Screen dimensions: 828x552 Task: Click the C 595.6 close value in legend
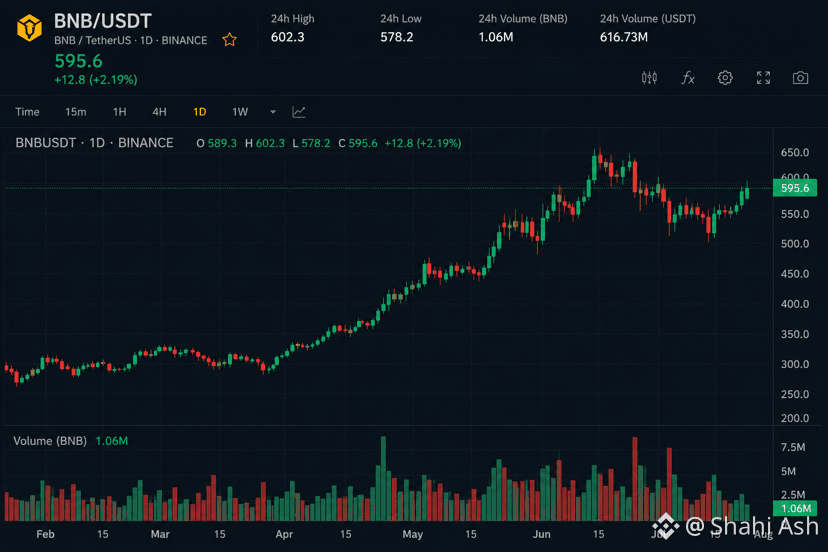358,143
